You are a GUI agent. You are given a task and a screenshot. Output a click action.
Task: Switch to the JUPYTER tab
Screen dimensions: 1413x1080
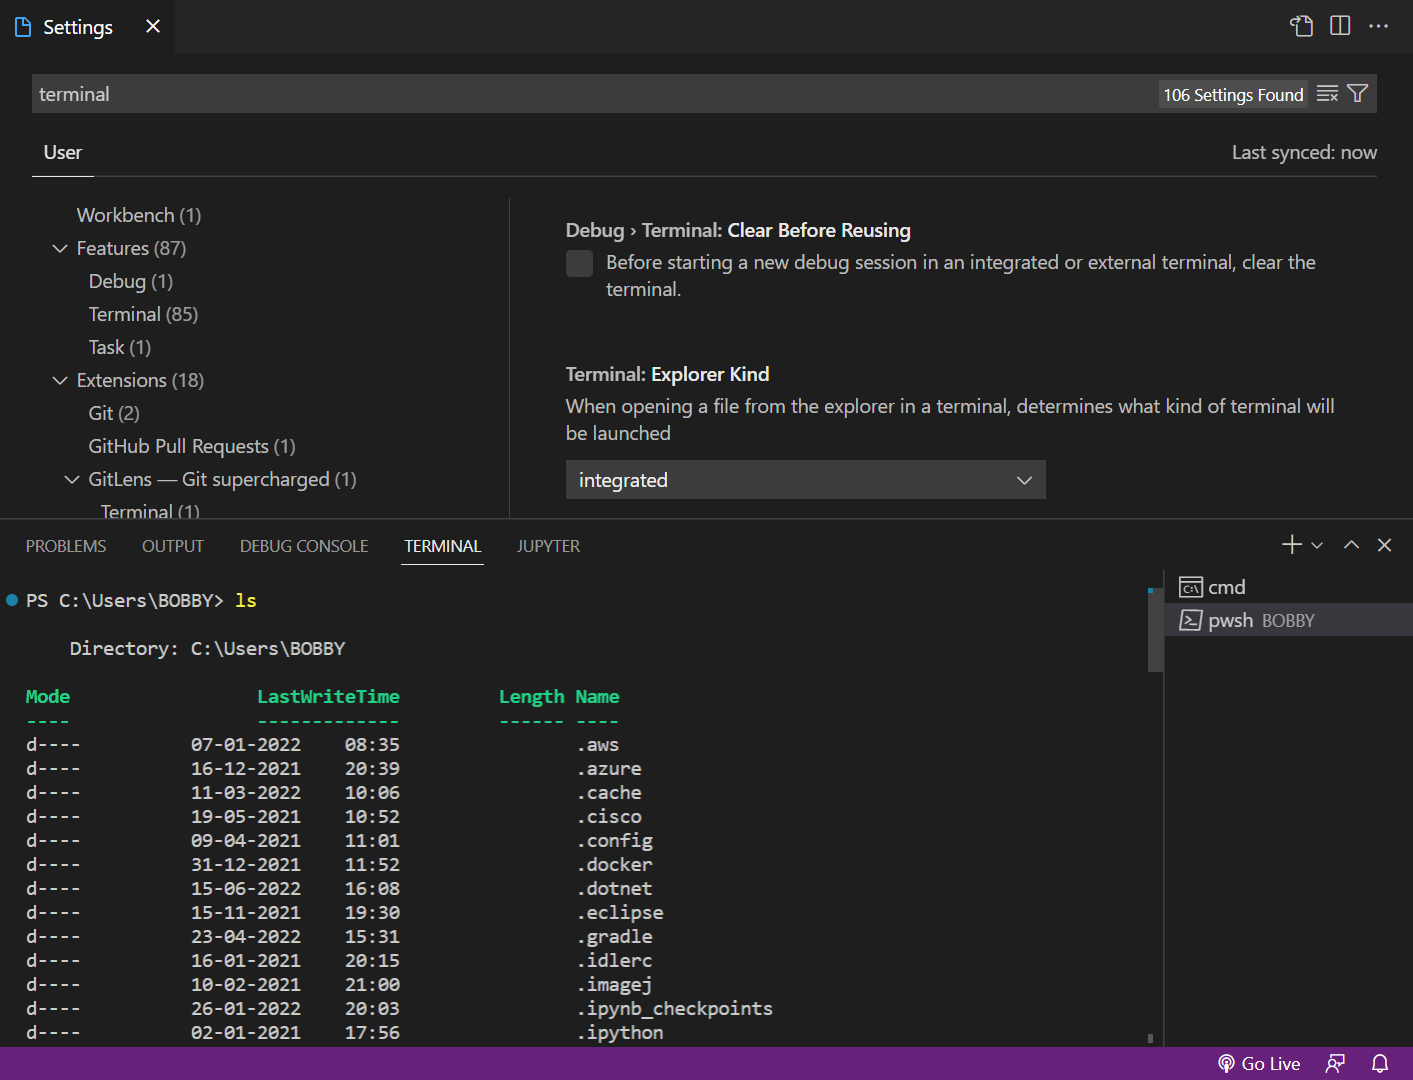pyautogui.click(x=548, y=546)
